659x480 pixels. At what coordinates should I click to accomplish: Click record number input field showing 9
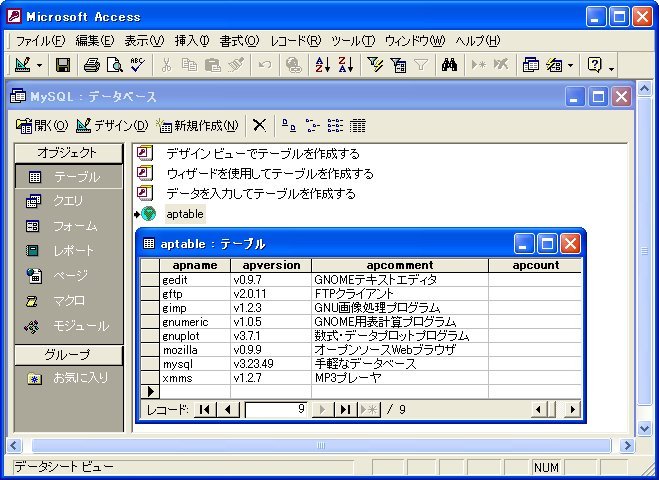coord(276,409)
